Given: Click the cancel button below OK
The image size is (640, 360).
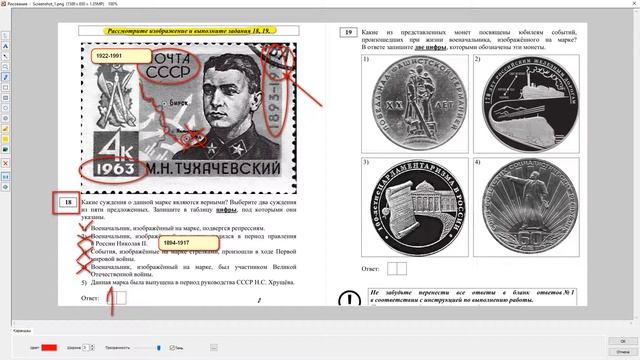Looking at the screenshot, I should (x=622, y=351).
